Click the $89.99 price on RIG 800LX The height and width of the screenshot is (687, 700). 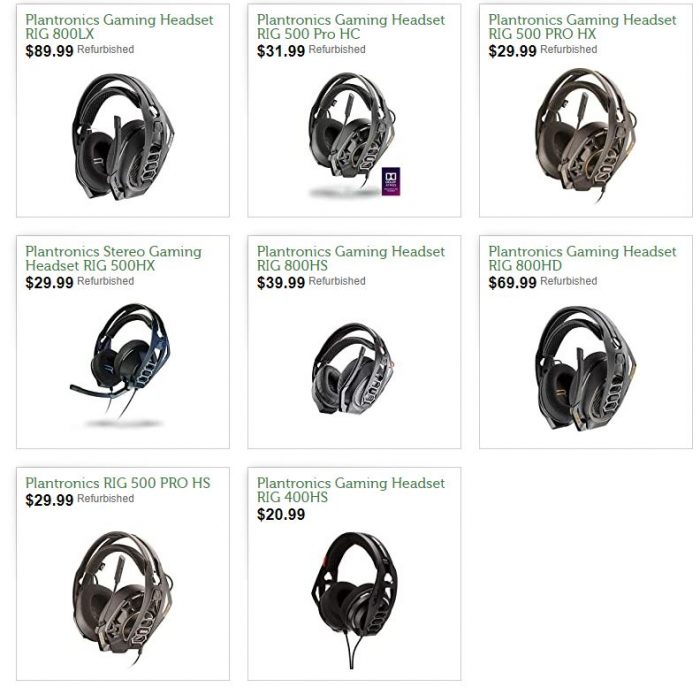[x=50, y=51]
